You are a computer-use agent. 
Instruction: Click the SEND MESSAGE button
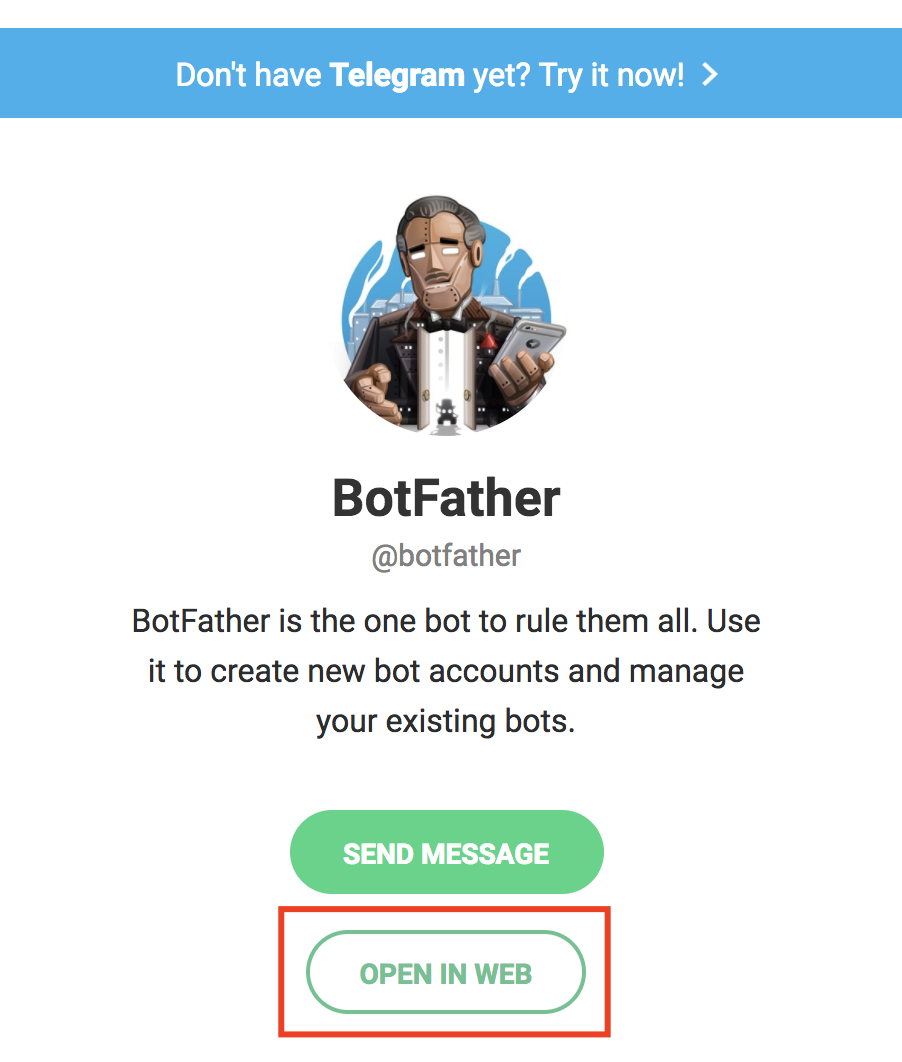point(446,852)
